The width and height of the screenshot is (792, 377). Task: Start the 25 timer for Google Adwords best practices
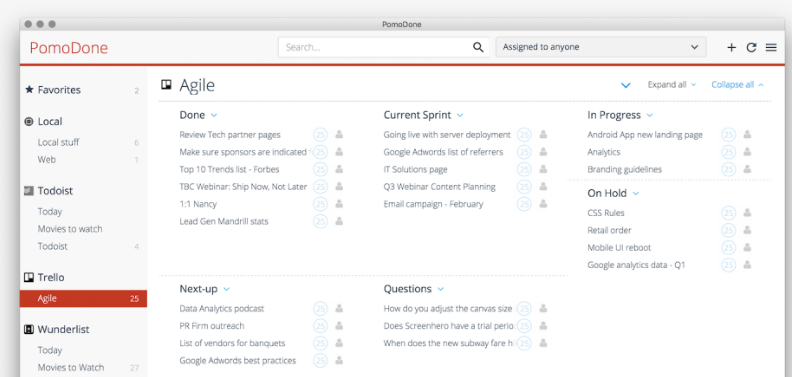(320, 361)
